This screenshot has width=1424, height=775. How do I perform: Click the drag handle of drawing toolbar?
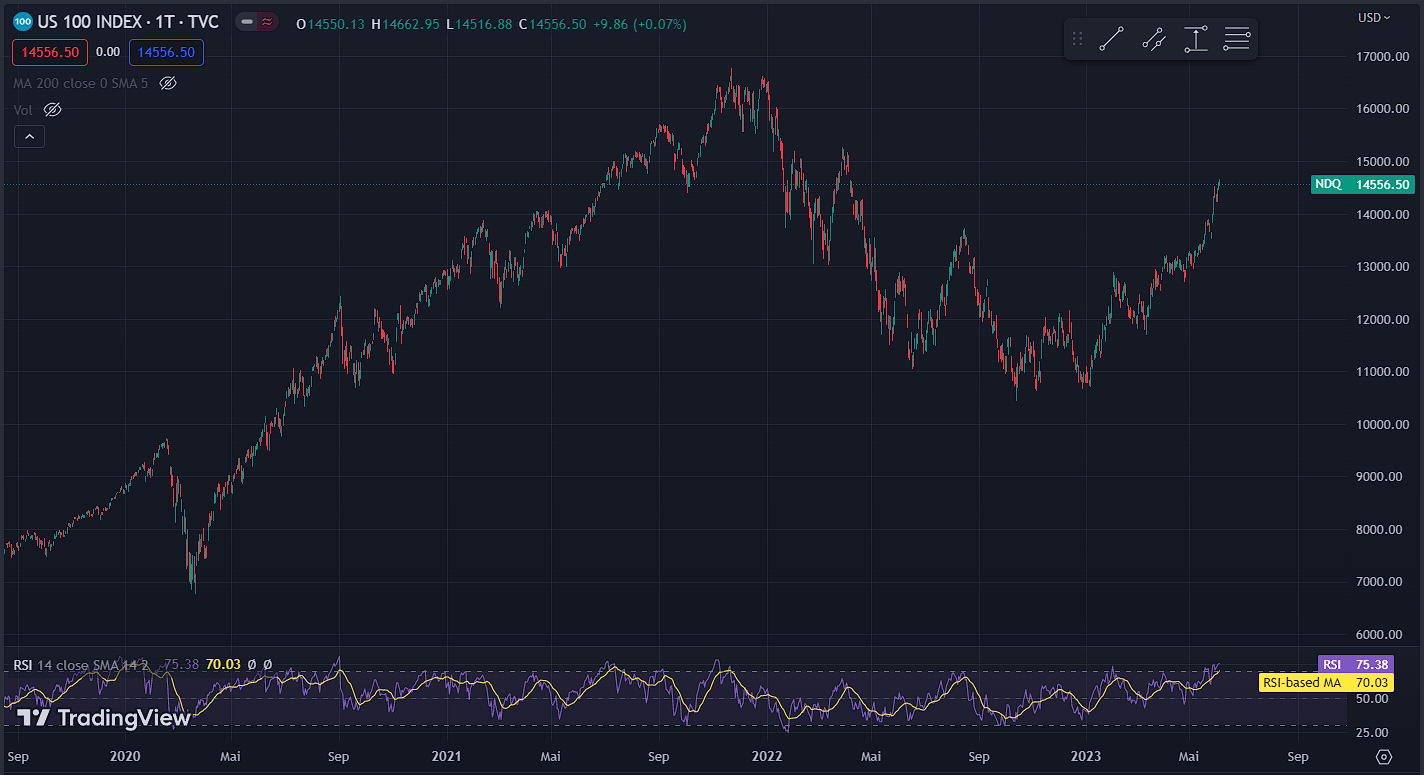[x=1077, y=39]
